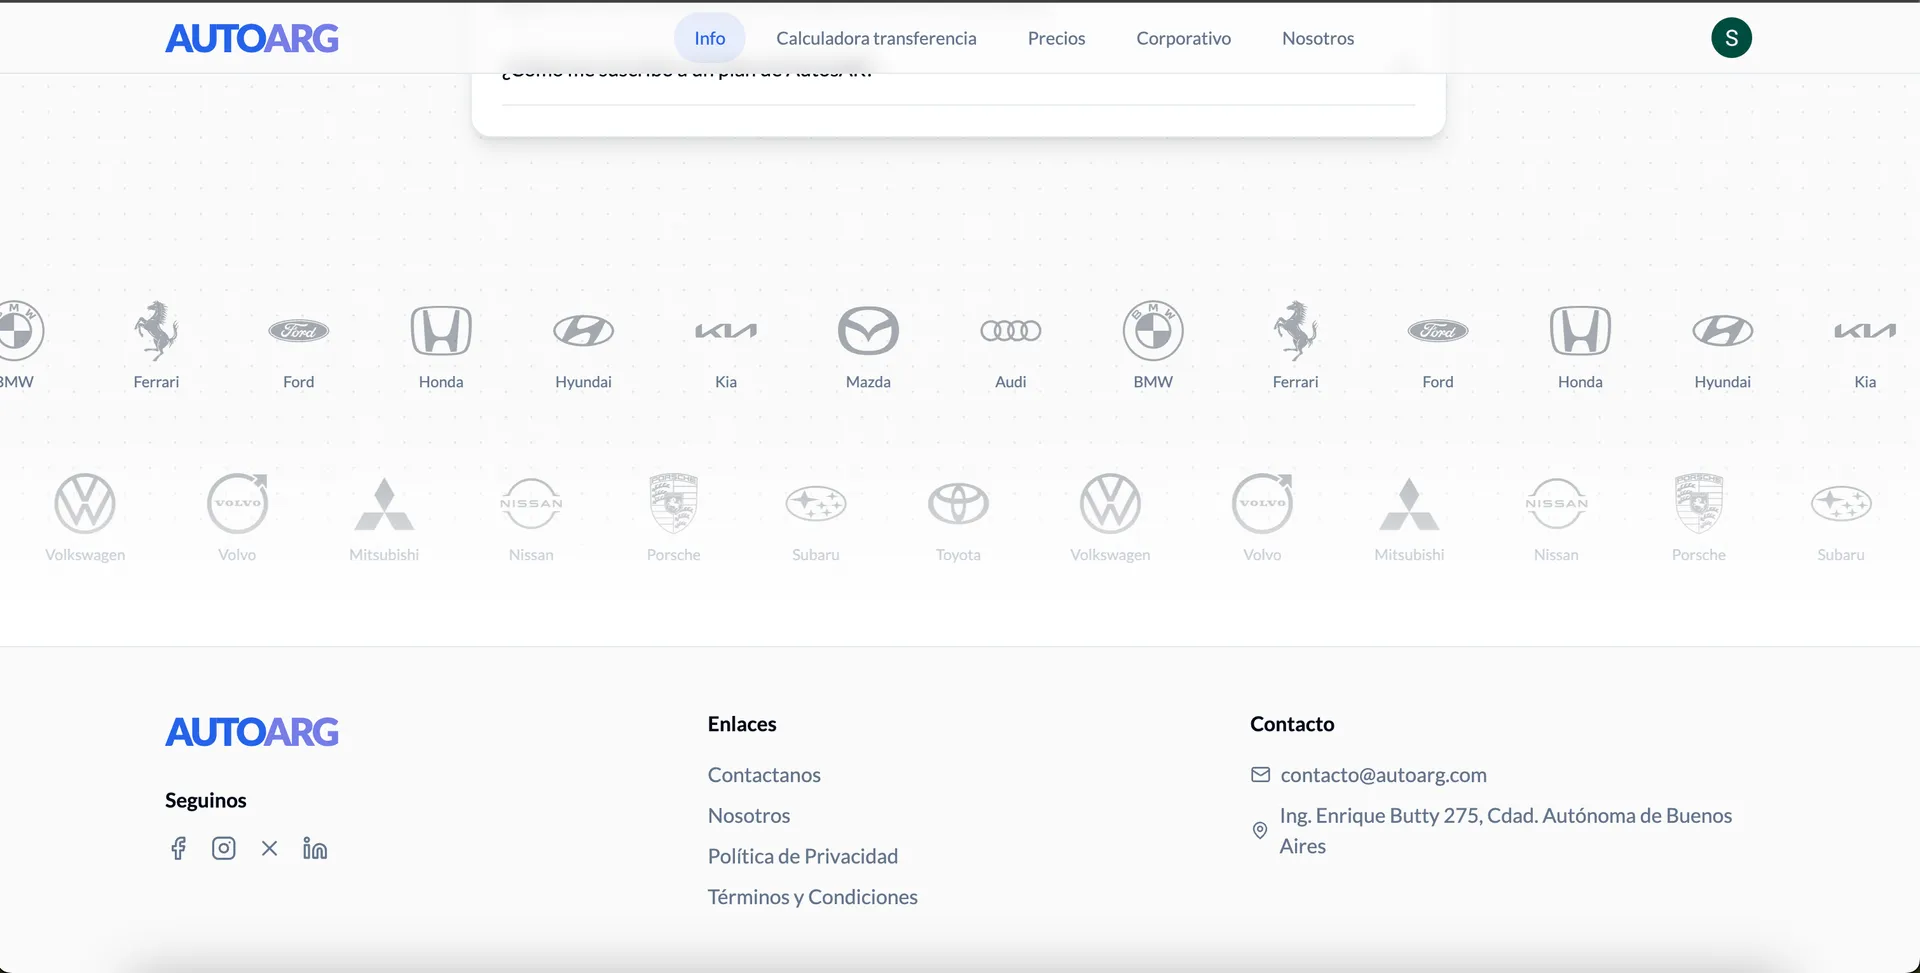Click the Audi four-rings logo
Viewport: 1920px width, 973px height.
[x=1011, y=331]
